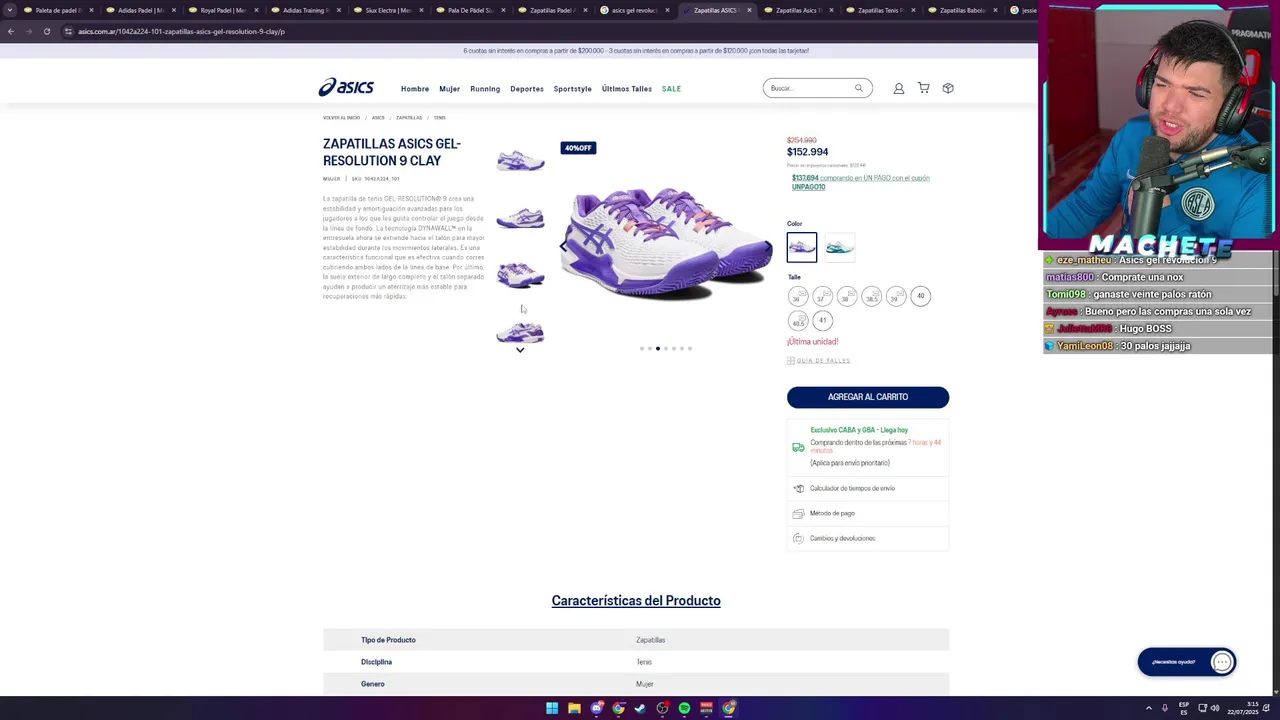Screen dimensions: 1280x720
Task: Select size 38
Action: click(847, 296)
